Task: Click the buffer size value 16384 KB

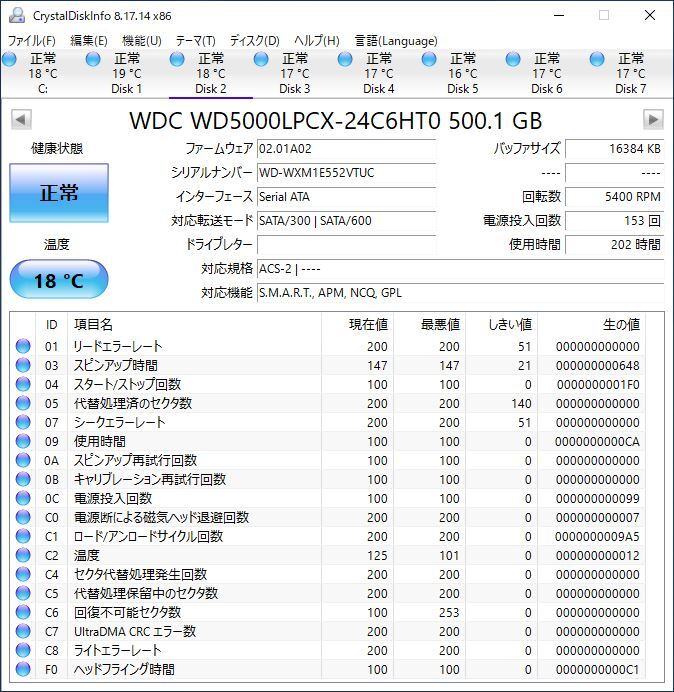Action: 614,149
